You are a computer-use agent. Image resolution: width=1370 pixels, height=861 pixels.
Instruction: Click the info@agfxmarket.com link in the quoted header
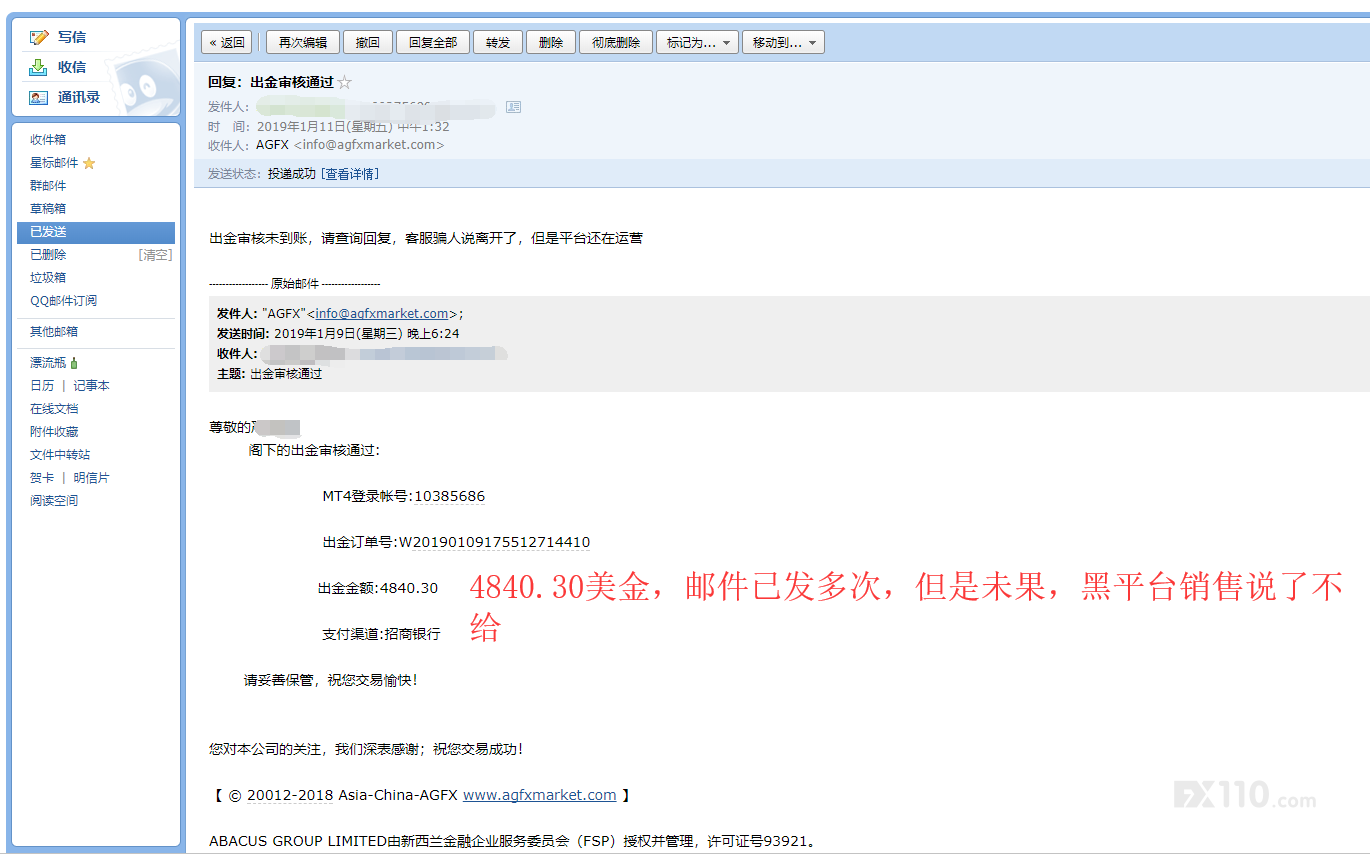tap(382, 314)
